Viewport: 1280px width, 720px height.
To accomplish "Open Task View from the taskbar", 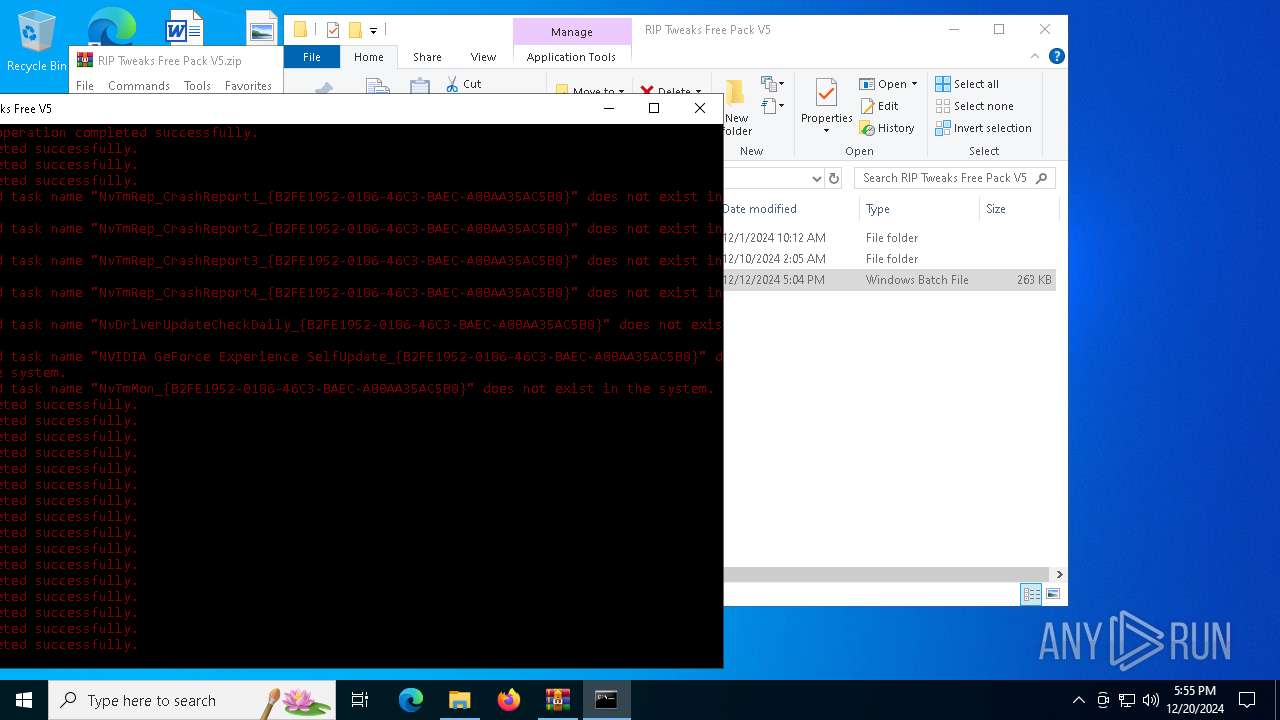I will point(360,700).
